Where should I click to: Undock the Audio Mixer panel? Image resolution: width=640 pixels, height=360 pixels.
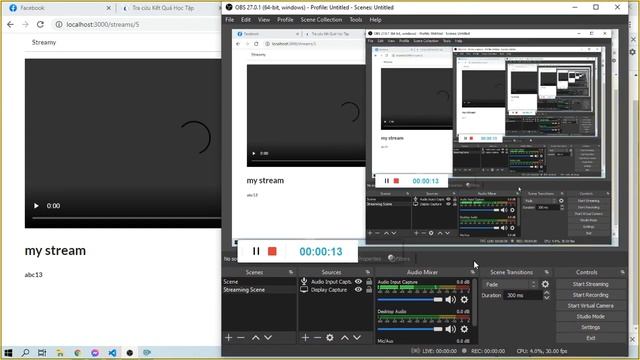click(473, 272)
